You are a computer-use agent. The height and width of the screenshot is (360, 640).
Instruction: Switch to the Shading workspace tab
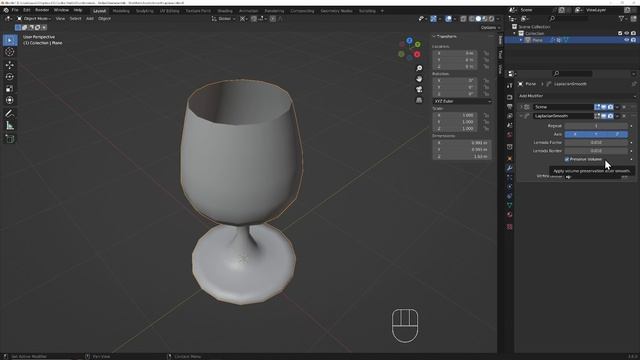pyautogui.click(x=224, y=11)
